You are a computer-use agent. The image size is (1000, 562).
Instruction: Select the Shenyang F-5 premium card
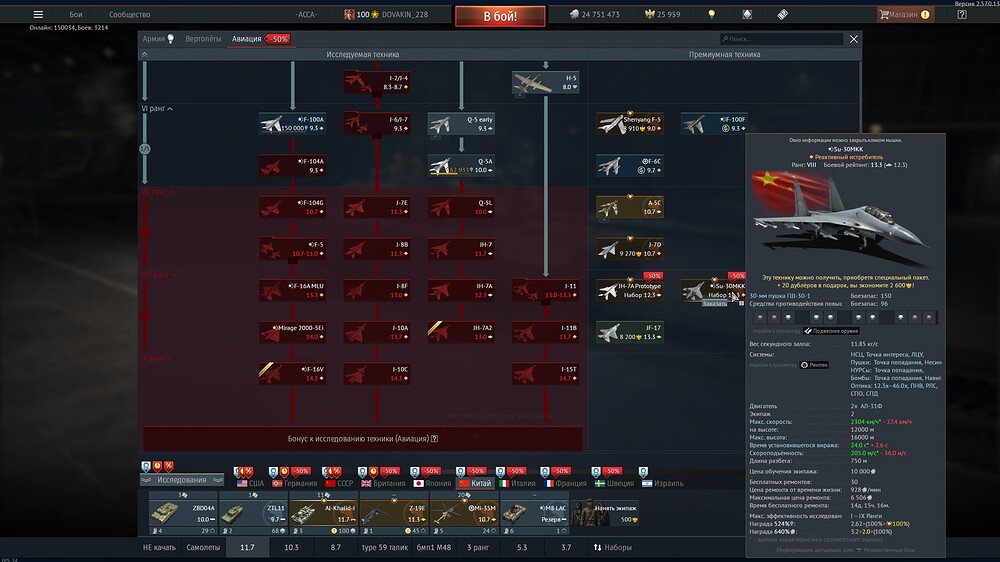pyautogui.click(x=629, y=124)
